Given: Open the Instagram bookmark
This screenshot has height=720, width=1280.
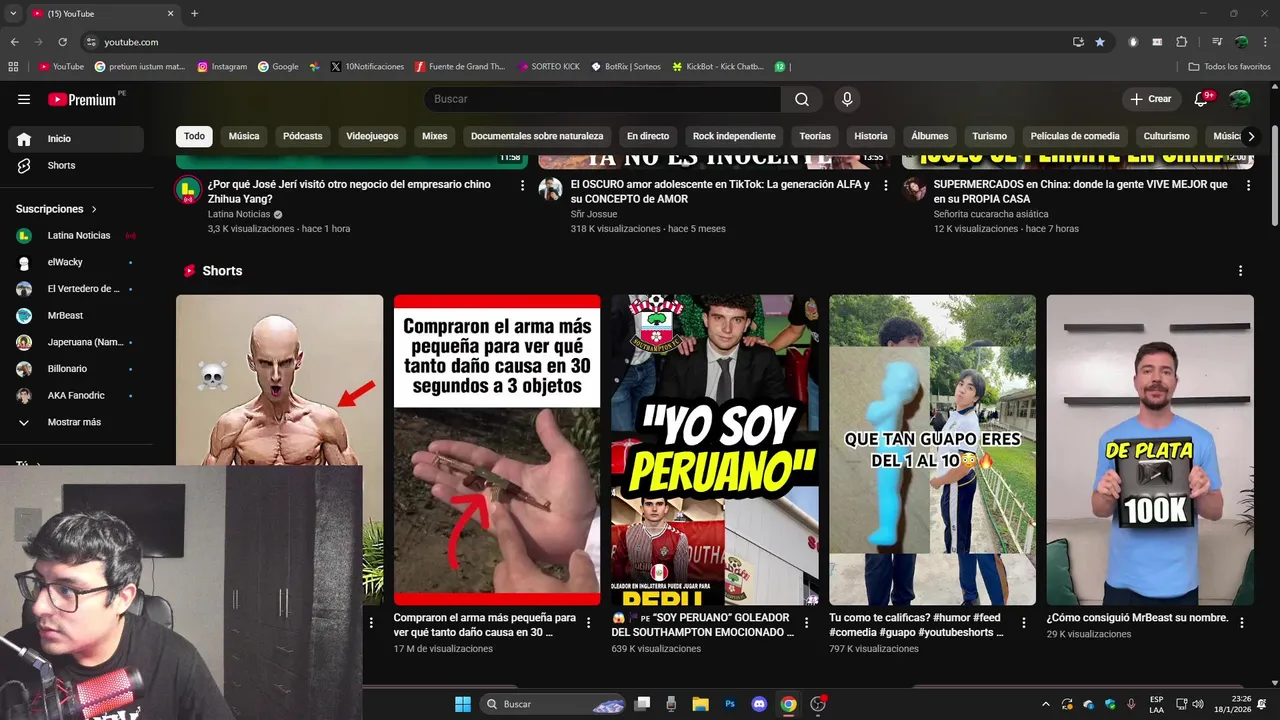Looking at the screenshot, I should point(222,67).
